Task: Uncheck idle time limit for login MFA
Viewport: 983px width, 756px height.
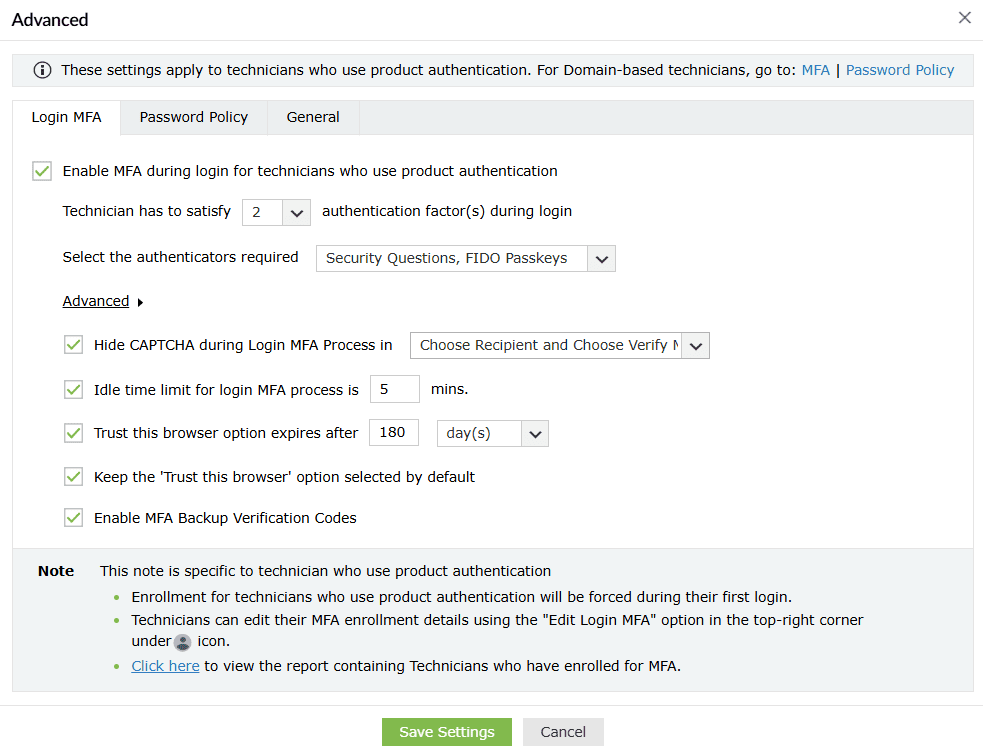Action: [73, 388]
